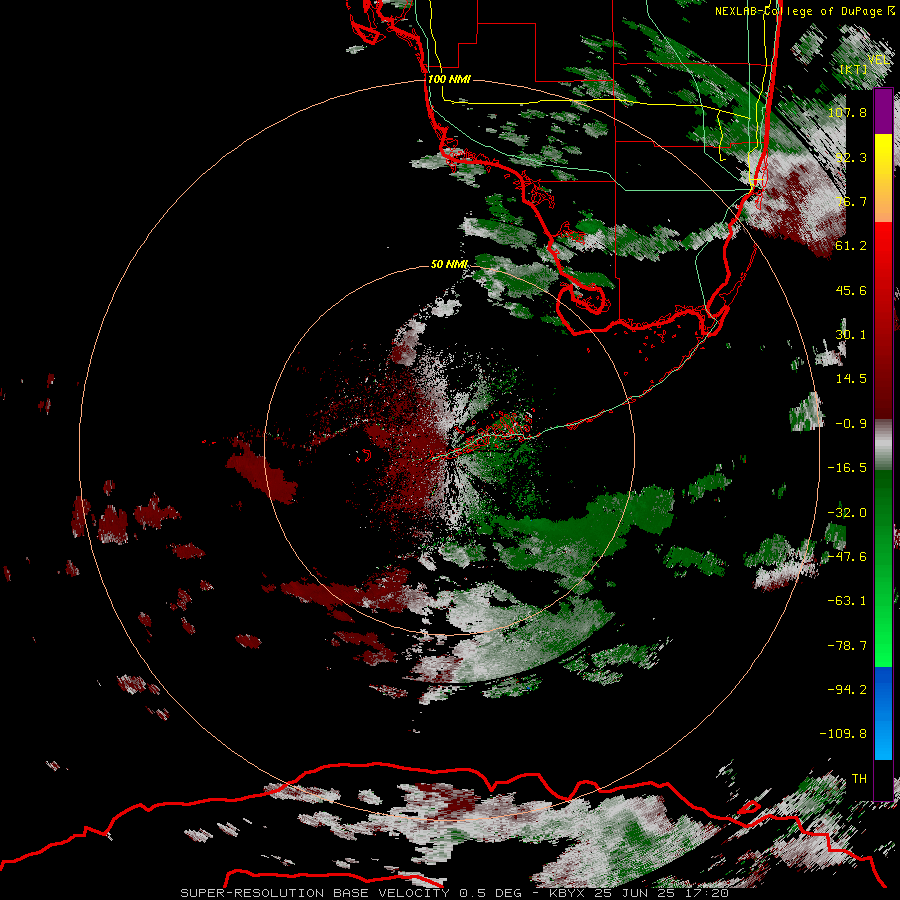Screen dimensions: 900x900
Task: Click the 76.7 legend value
Action: pyautogui.click(x=851, y=201)
